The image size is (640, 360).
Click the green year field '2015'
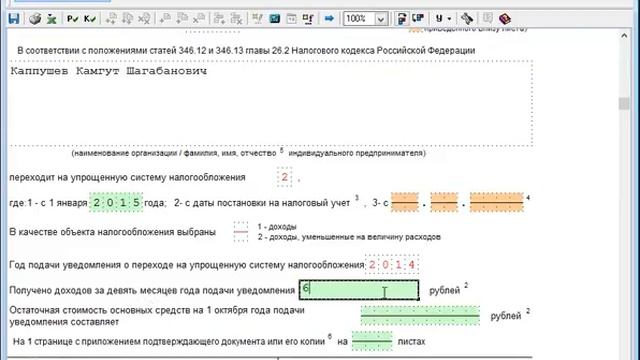(x=116, y=202)
